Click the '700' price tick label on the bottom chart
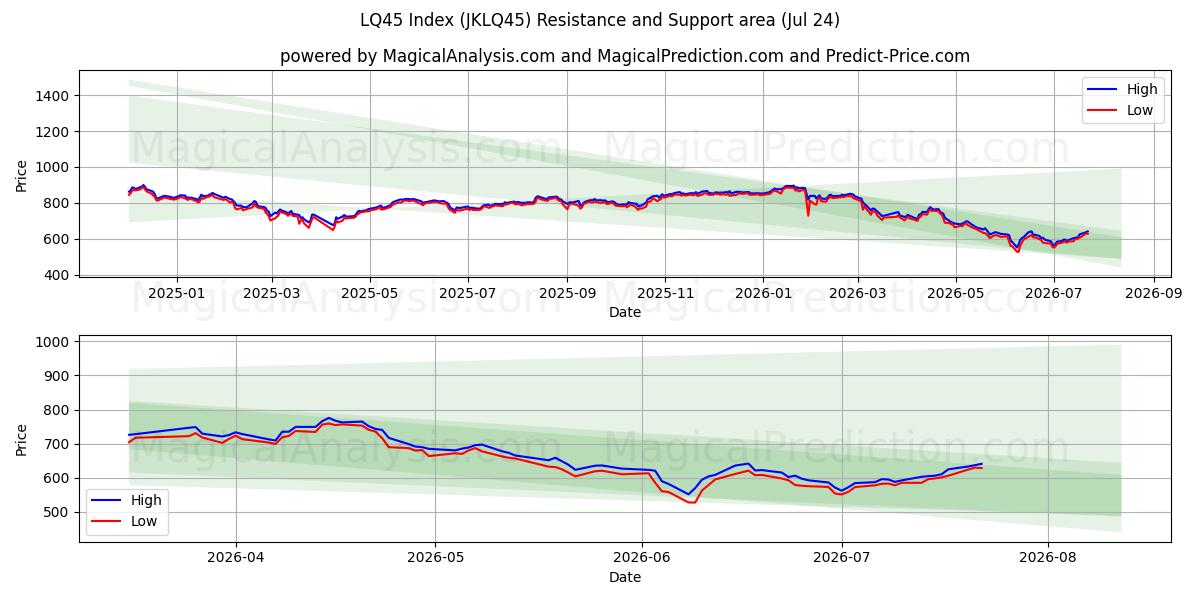The width and height of the screenshot is (1200, 600). click(x=57, y=444)
